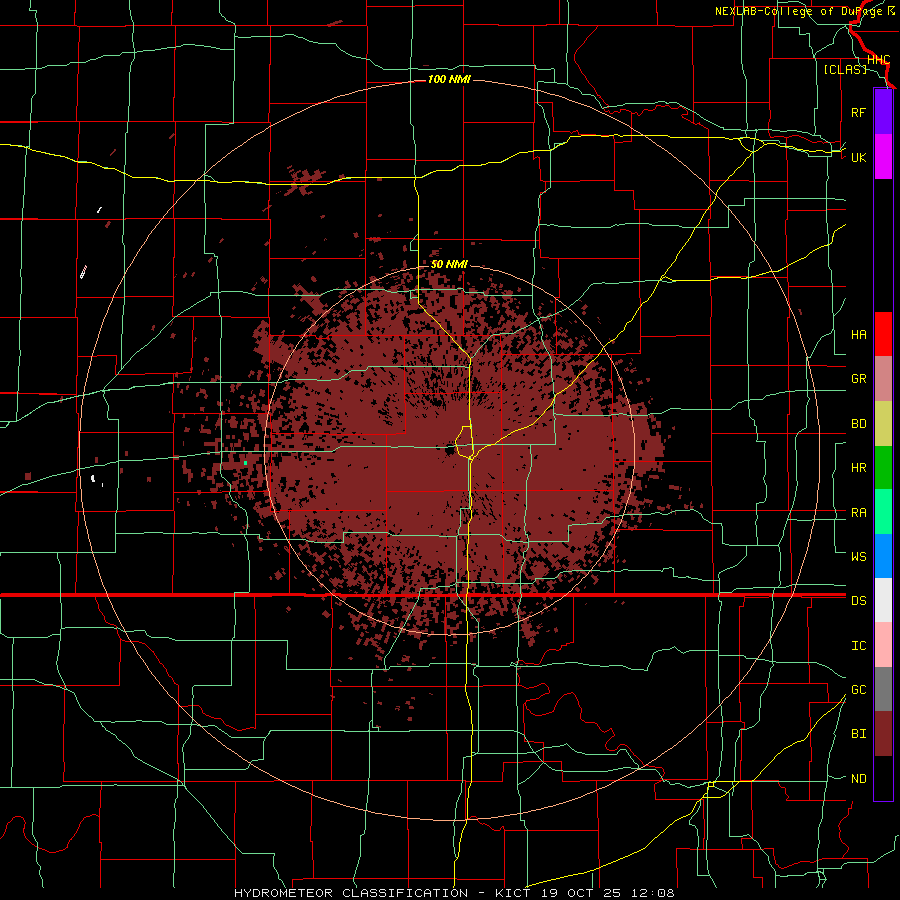900x900 pixels.
Task: Click the DS white legend swatch
Action: tap(883, 600)
